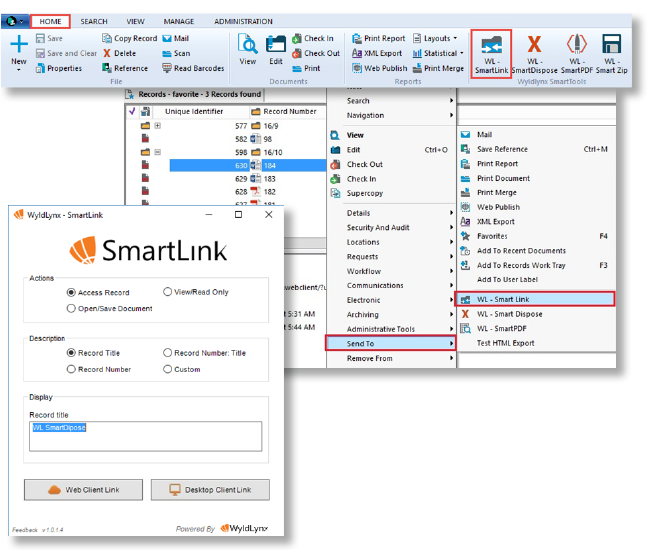Image resolution: width=650 pixels, height=550 pixels.
Task: Open the Feedback link
Action: pos(25,530)
